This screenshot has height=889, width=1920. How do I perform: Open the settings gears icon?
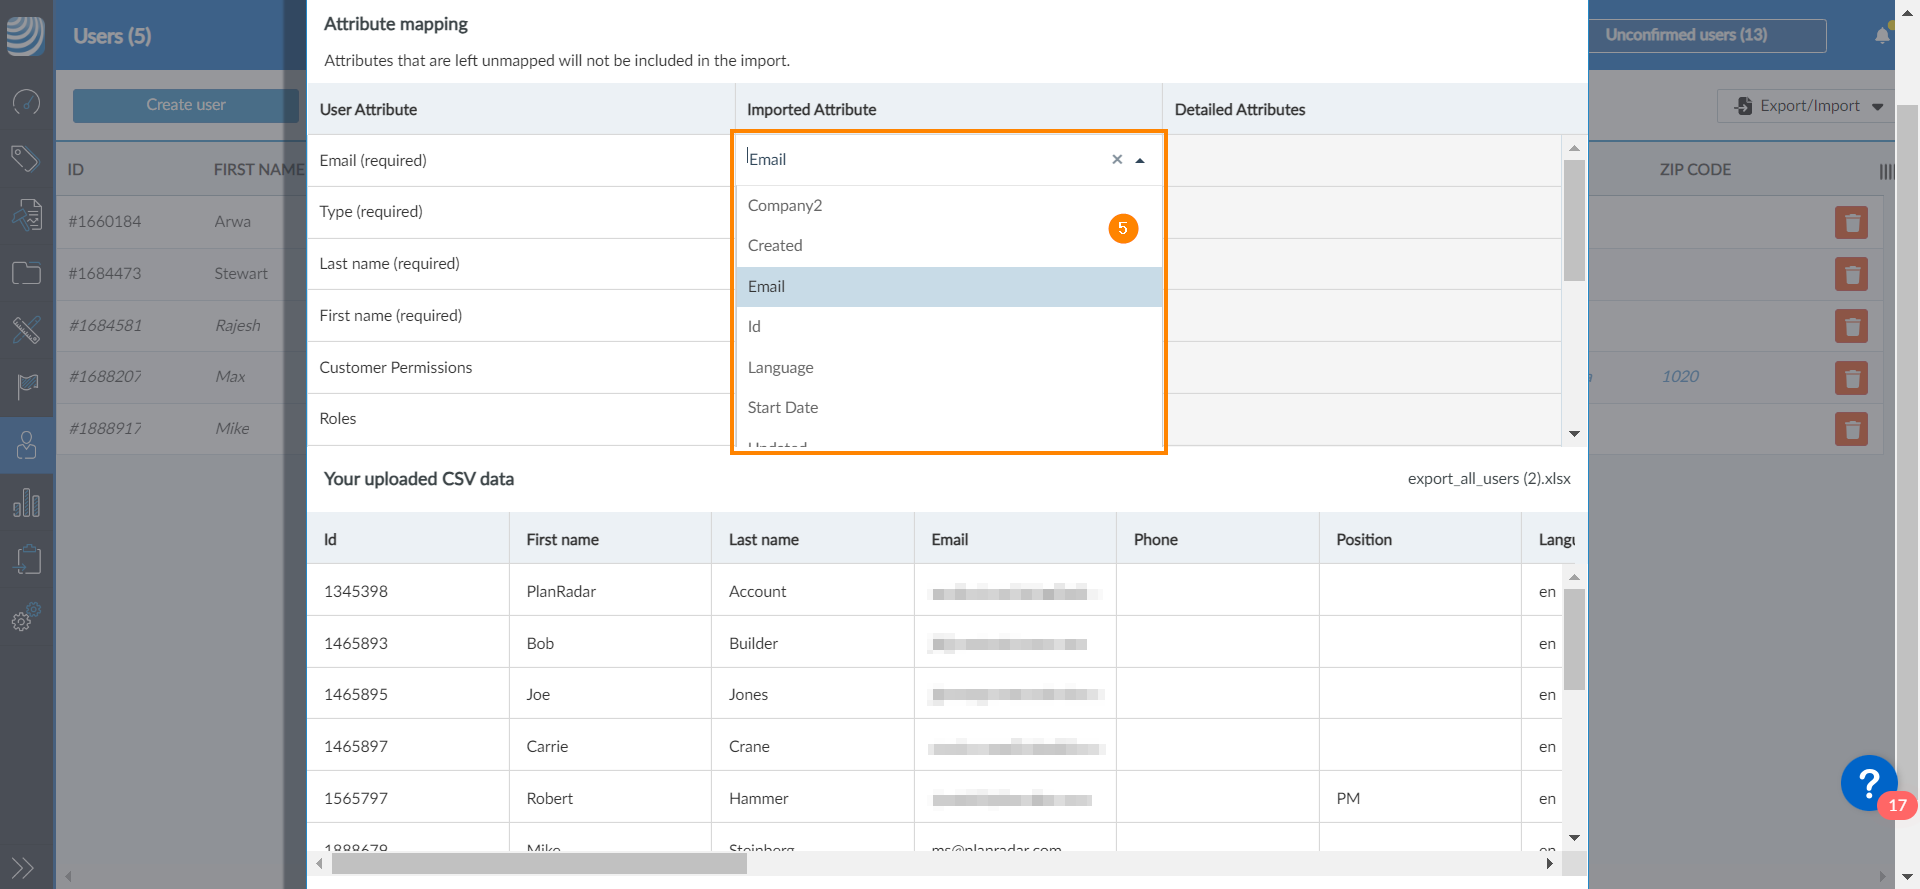tap(26, 617)
